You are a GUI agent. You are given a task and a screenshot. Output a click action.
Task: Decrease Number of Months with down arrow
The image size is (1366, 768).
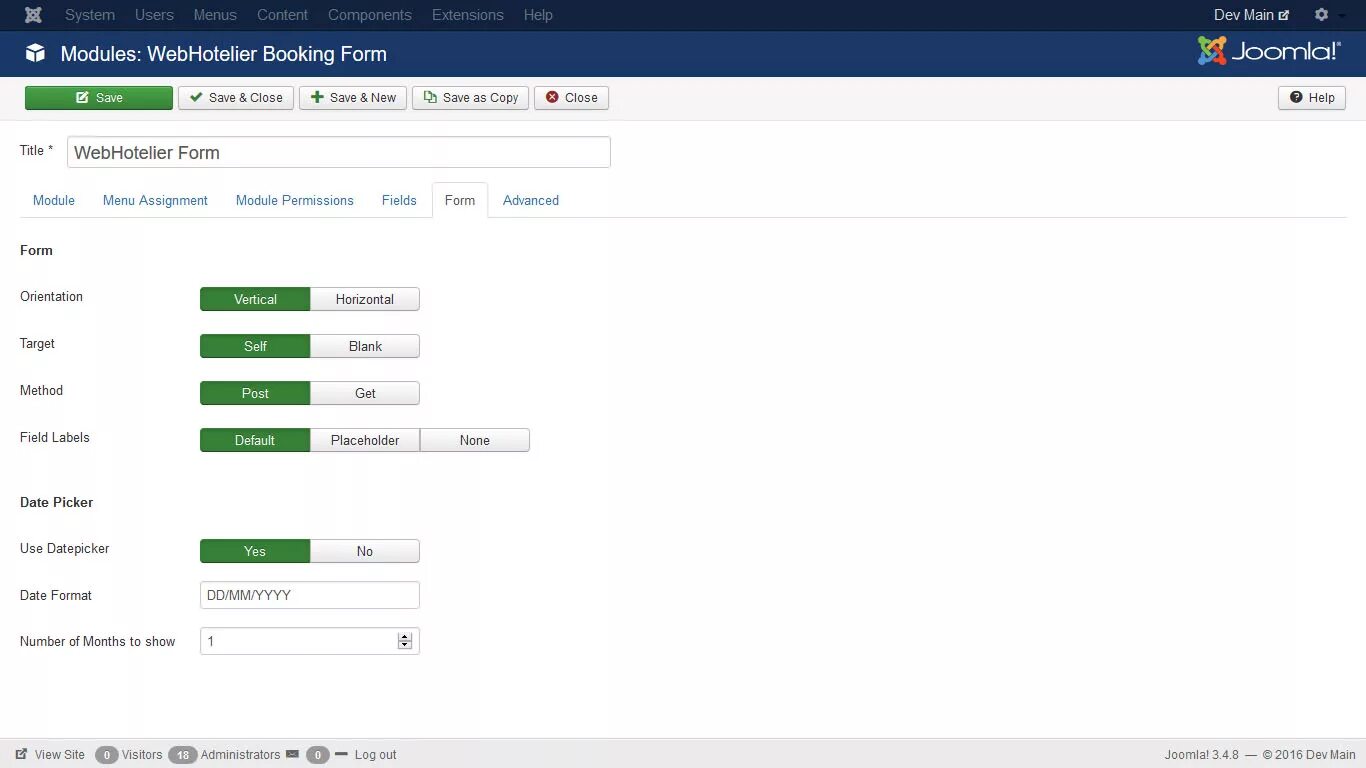[405, 645]
